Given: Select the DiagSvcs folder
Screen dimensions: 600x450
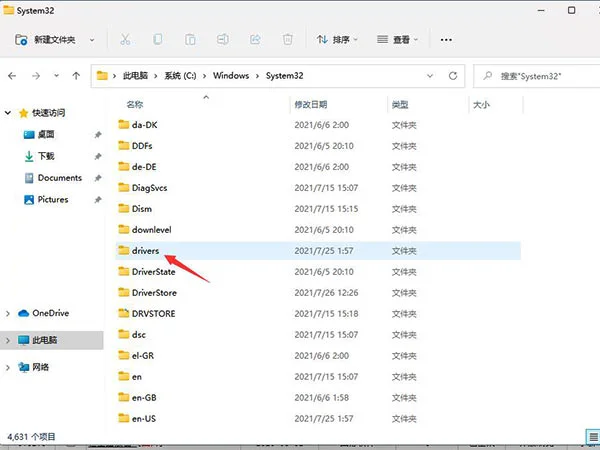Looking at the screenshot, I should 318,188.
